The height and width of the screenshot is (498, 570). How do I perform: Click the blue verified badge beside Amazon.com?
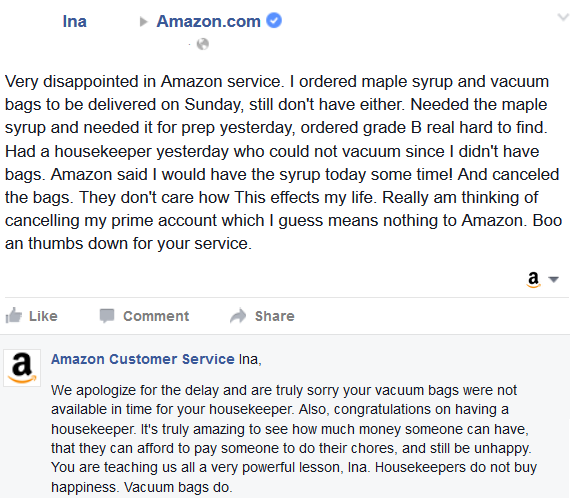pos(274,20)
